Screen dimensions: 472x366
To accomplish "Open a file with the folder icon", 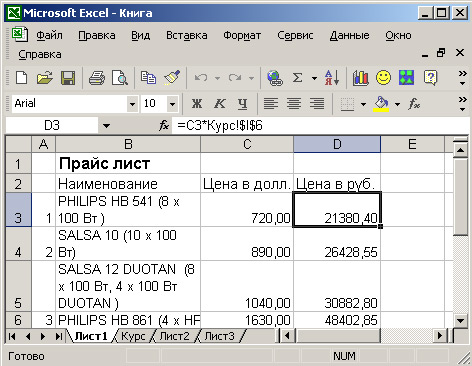I will (x=45, y=78).
